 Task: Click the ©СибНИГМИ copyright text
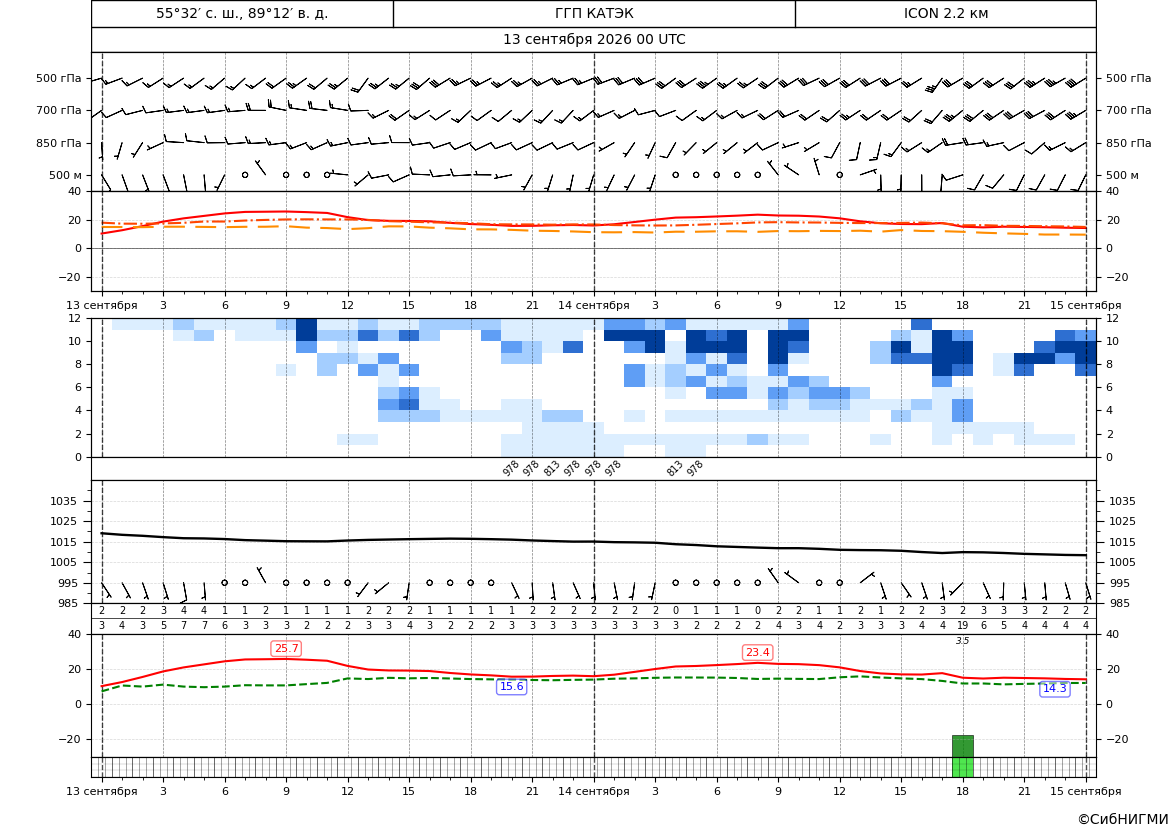(x=1123, y=819)
